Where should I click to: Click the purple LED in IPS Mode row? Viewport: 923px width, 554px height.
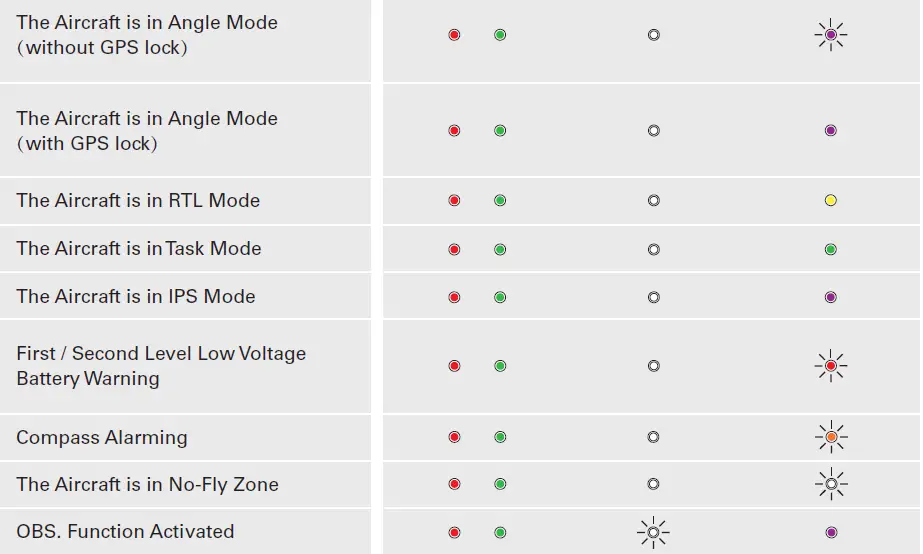click(x=830, y=297)
